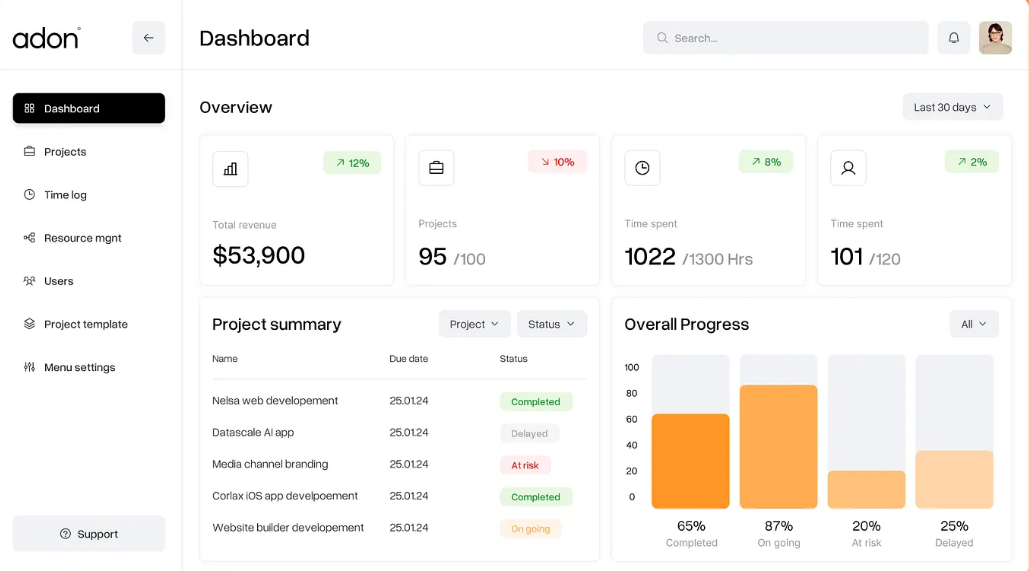Click the clock icon on Time spent card

(x=642, y=168)
